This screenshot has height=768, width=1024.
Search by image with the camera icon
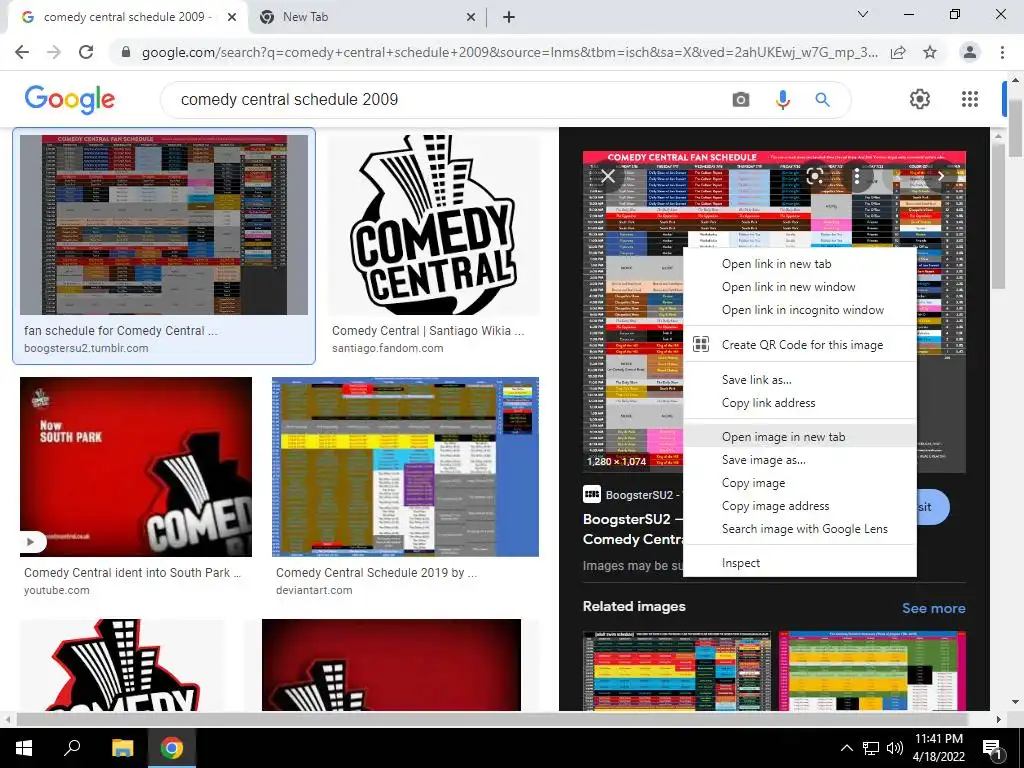[741, 99]
